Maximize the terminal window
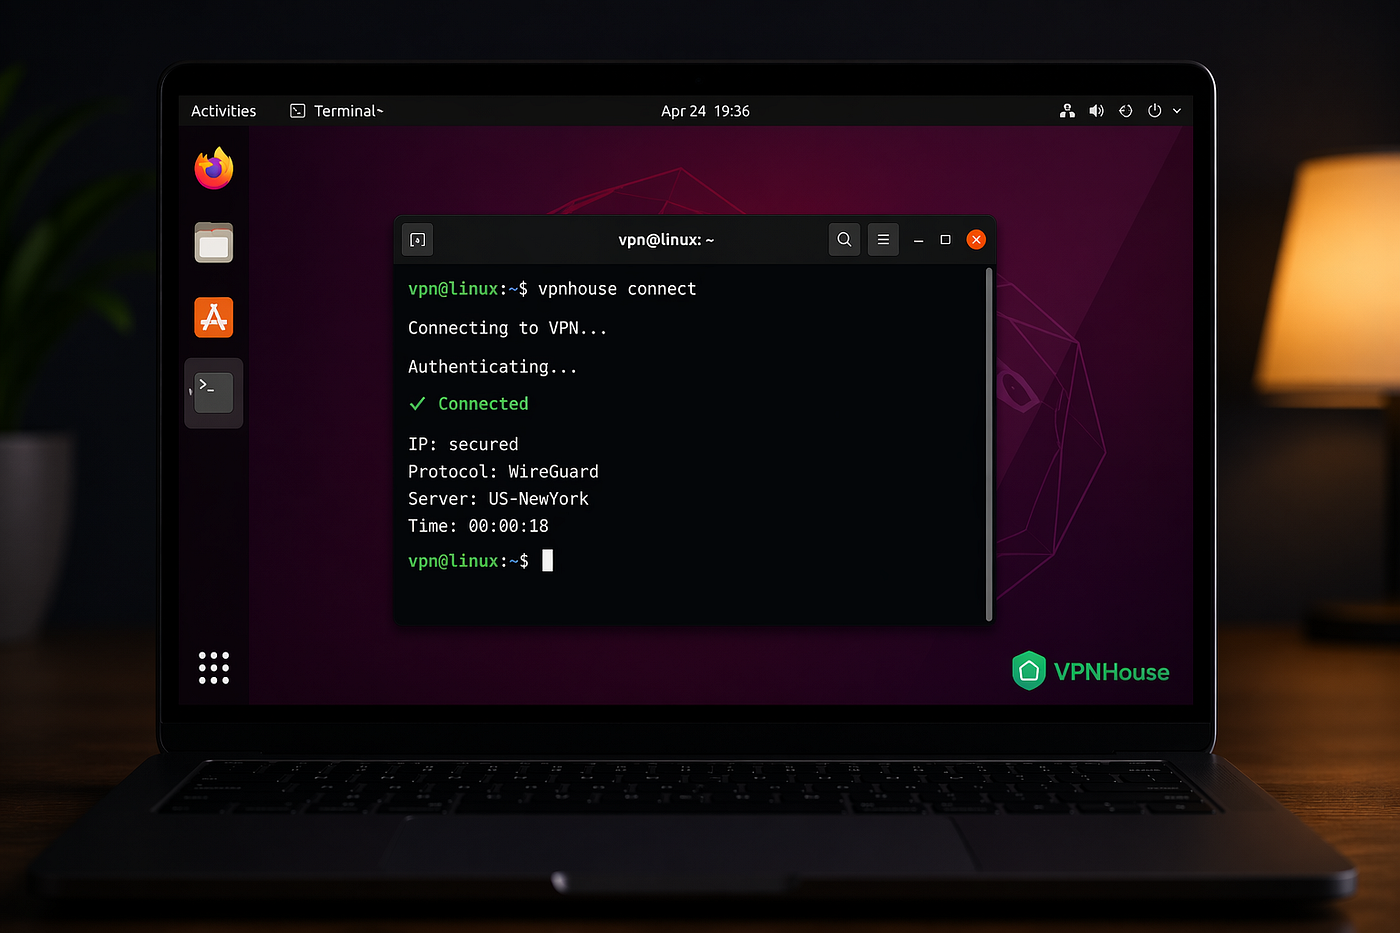The width and height of the screenshot is (1400, 933). point(945,240)
